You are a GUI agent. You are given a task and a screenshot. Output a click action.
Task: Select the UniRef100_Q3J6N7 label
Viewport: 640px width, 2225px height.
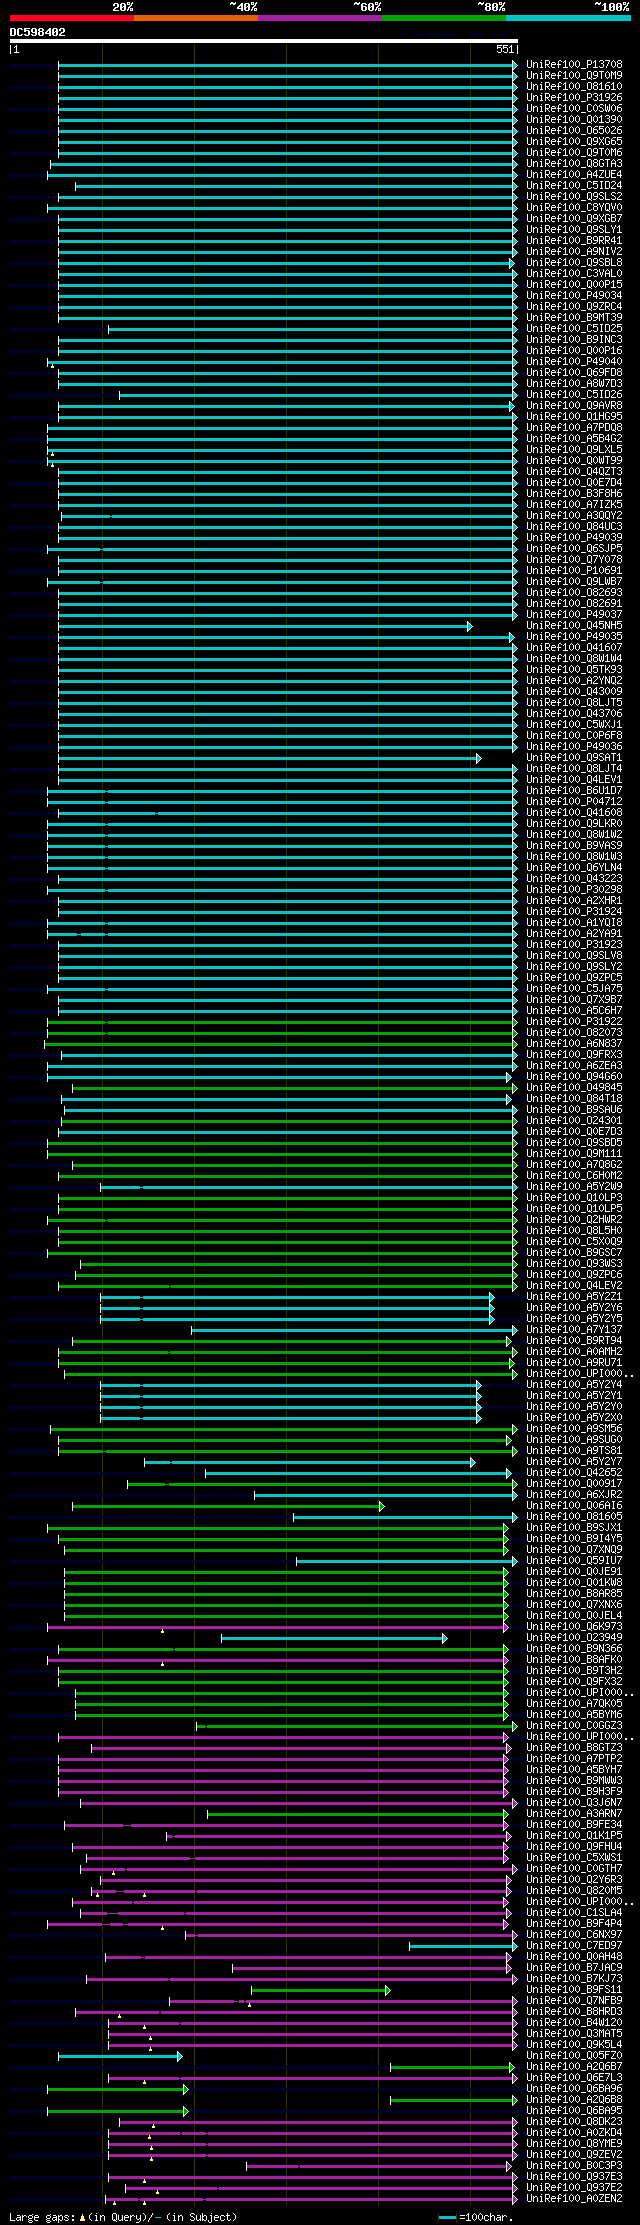(574, 1803)
